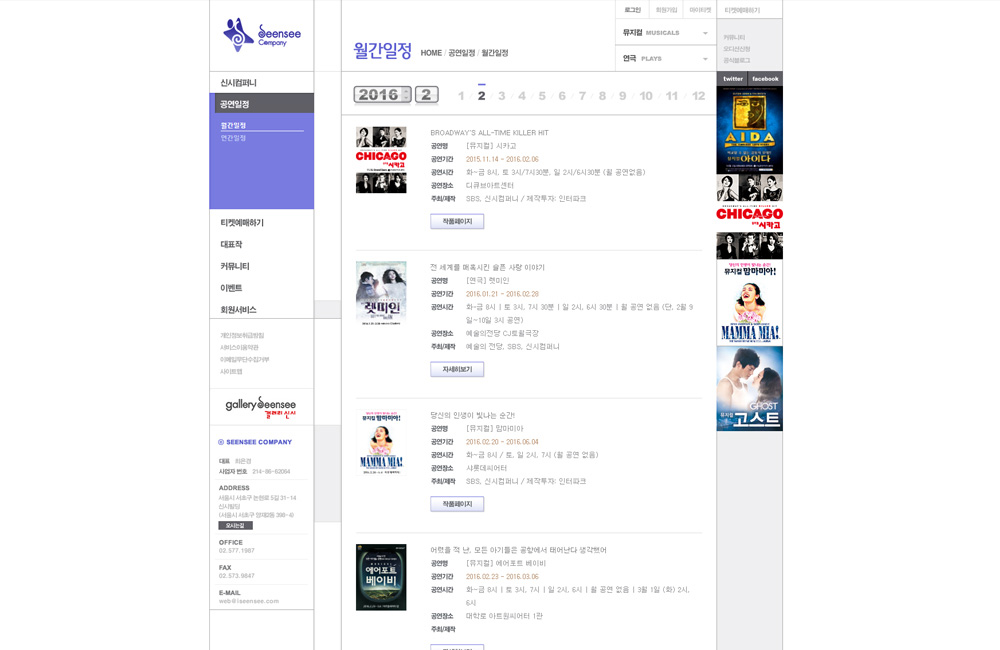Select the 월간일정 left submenu item
The height and width of the screenshot is (650, 1000).
233,126
